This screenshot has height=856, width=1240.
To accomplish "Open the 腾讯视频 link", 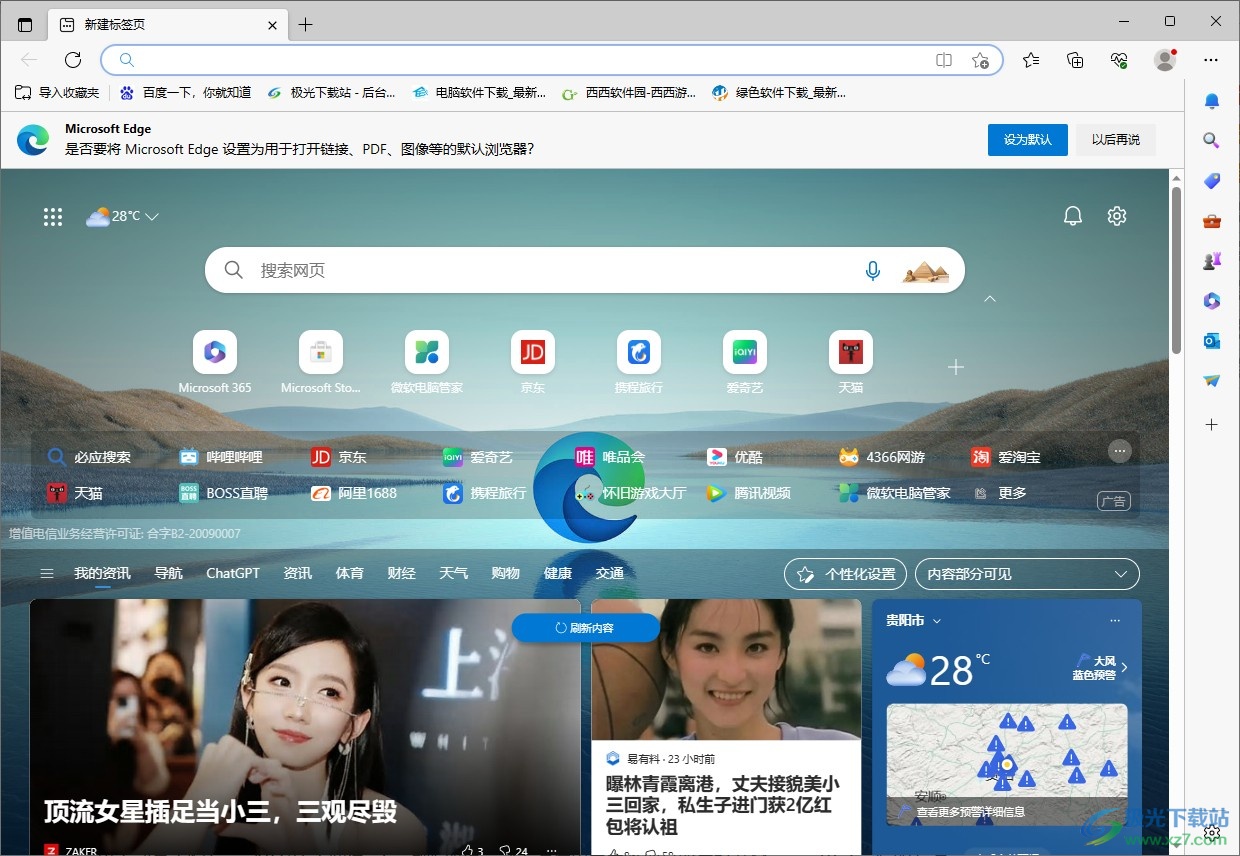I will (x=748, y=493).
